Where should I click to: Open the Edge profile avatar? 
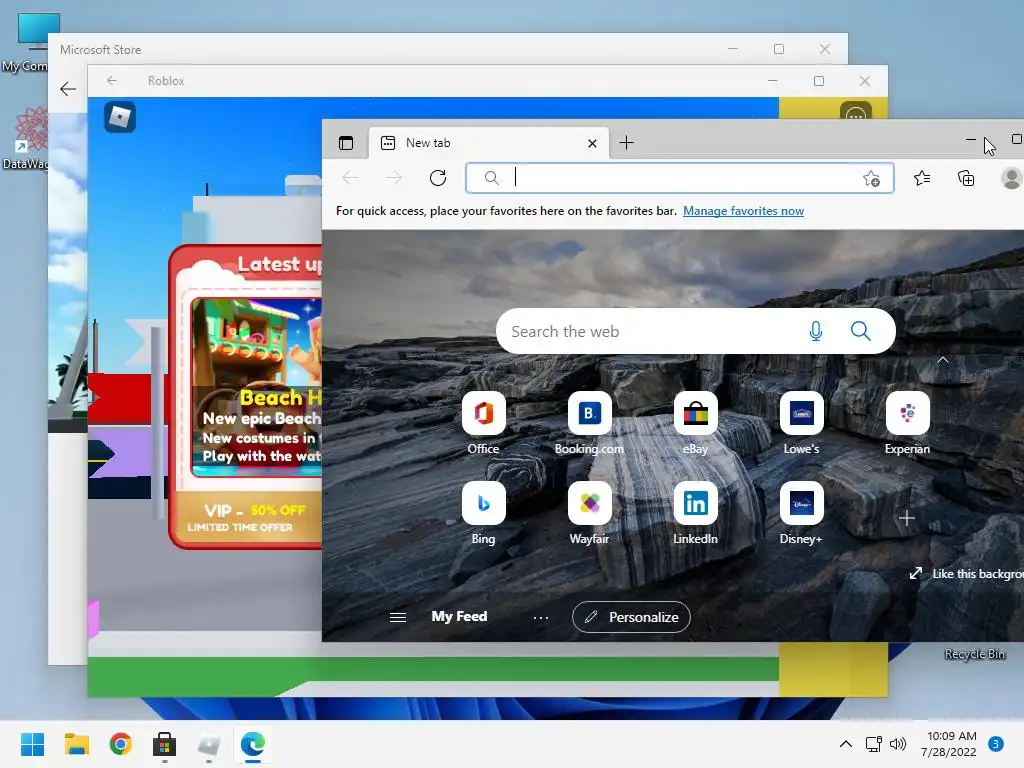click(1012, 178)
